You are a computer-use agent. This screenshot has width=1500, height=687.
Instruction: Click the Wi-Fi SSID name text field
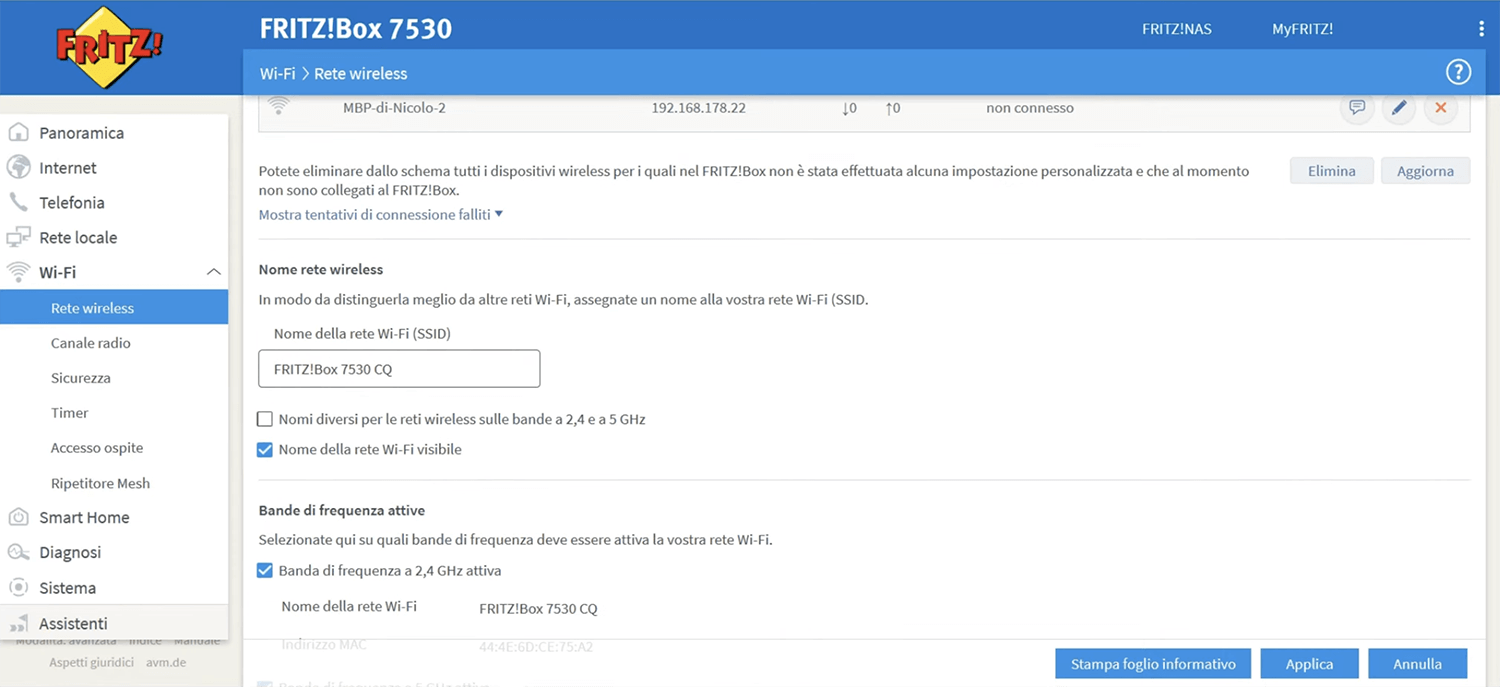399,369
